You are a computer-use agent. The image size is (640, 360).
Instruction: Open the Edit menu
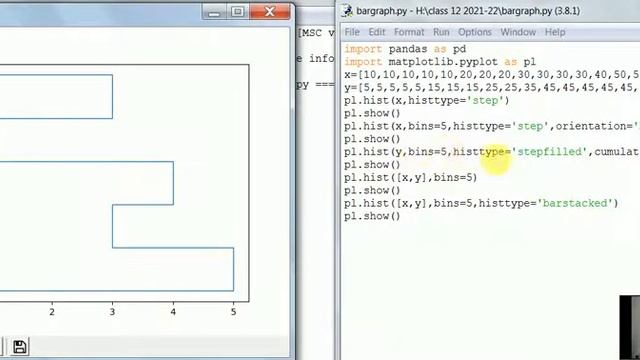pyautogui.click(x=377, y=32)
